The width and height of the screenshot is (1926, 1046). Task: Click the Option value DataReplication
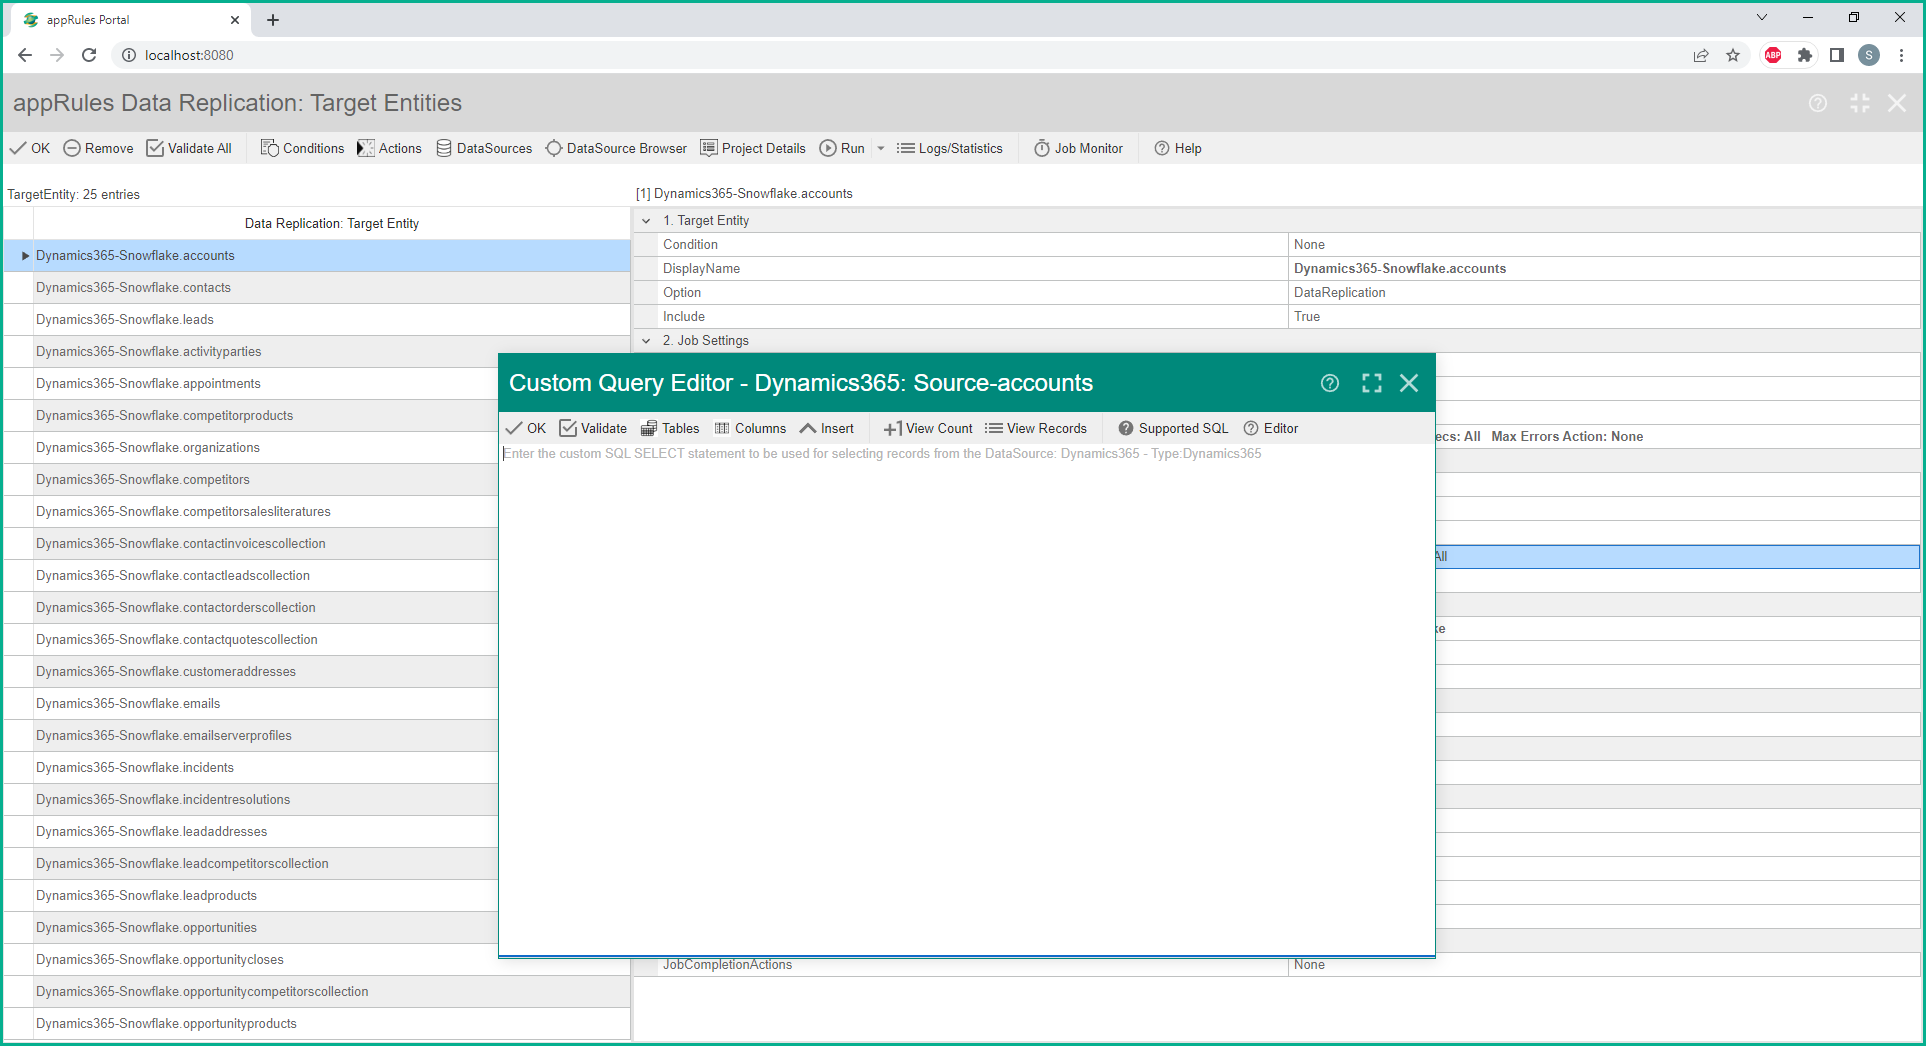click(x=1603, y=293)
